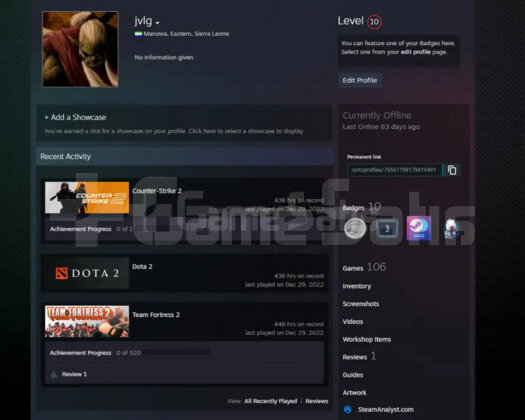Click the level 10 circle badge

tap(374, 22)
